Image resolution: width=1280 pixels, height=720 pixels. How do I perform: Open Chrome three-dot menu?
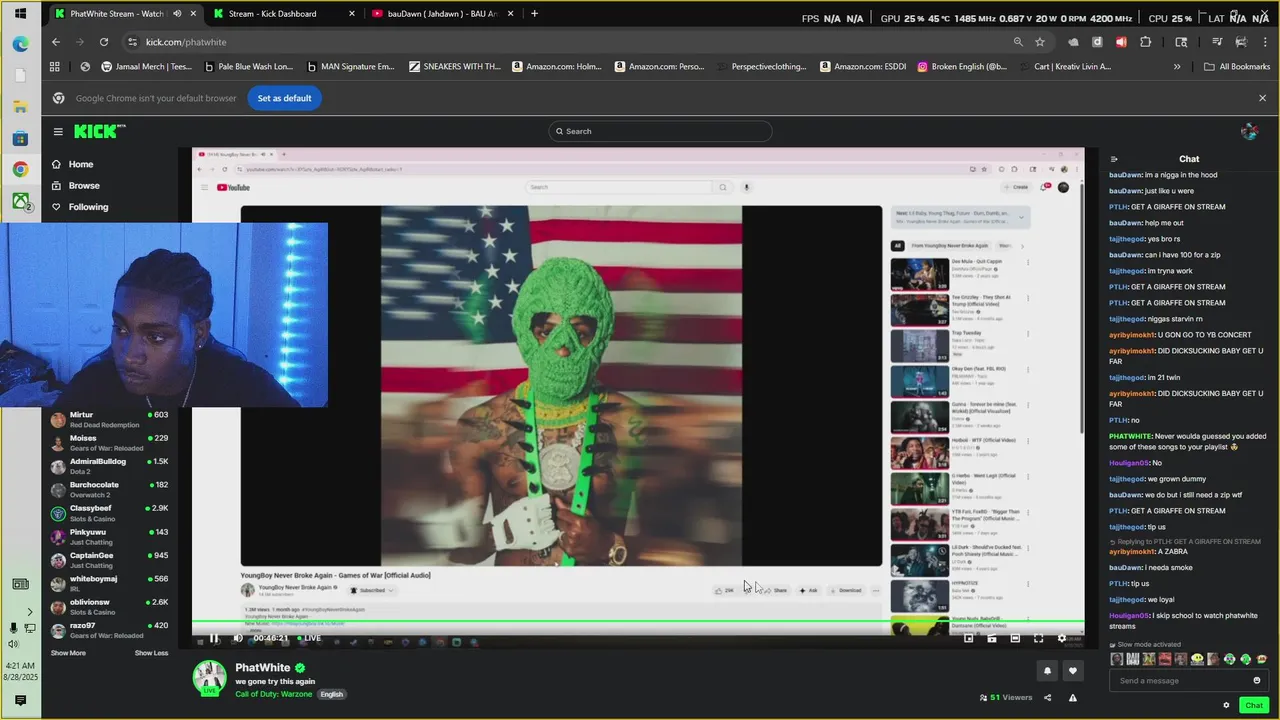click(x=1264, y=42)
